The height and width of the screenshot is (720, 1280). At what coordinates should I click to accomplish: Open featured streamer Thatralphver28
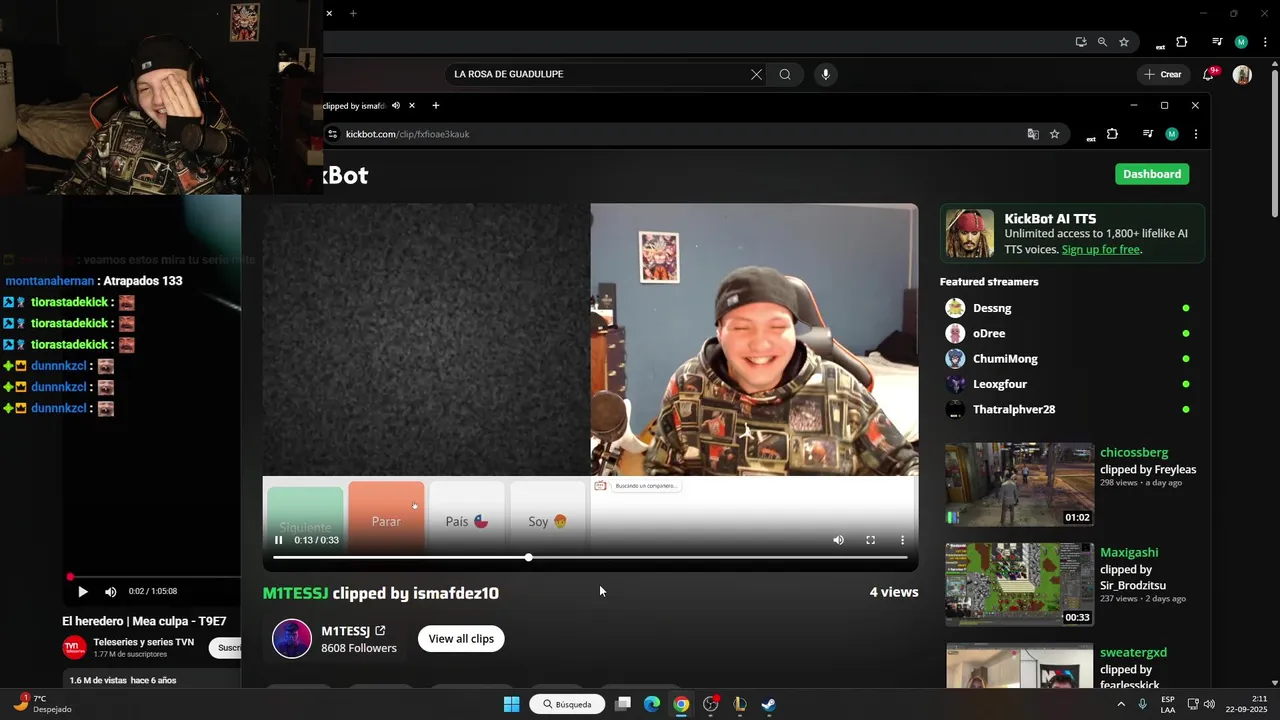[1014, 409]
